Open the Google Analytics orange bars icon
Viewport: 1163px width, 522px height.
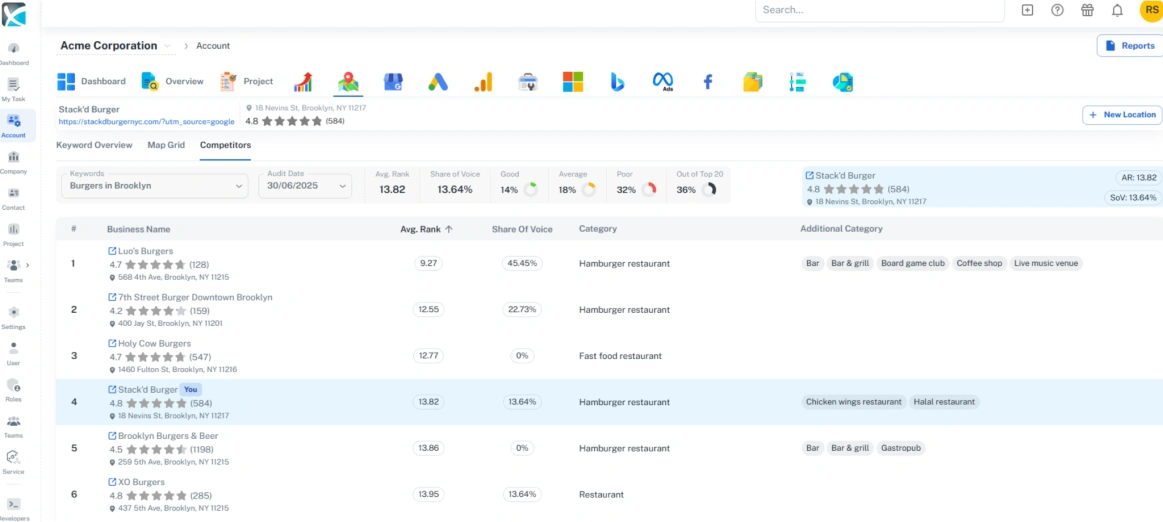click(x=483, y=82)
